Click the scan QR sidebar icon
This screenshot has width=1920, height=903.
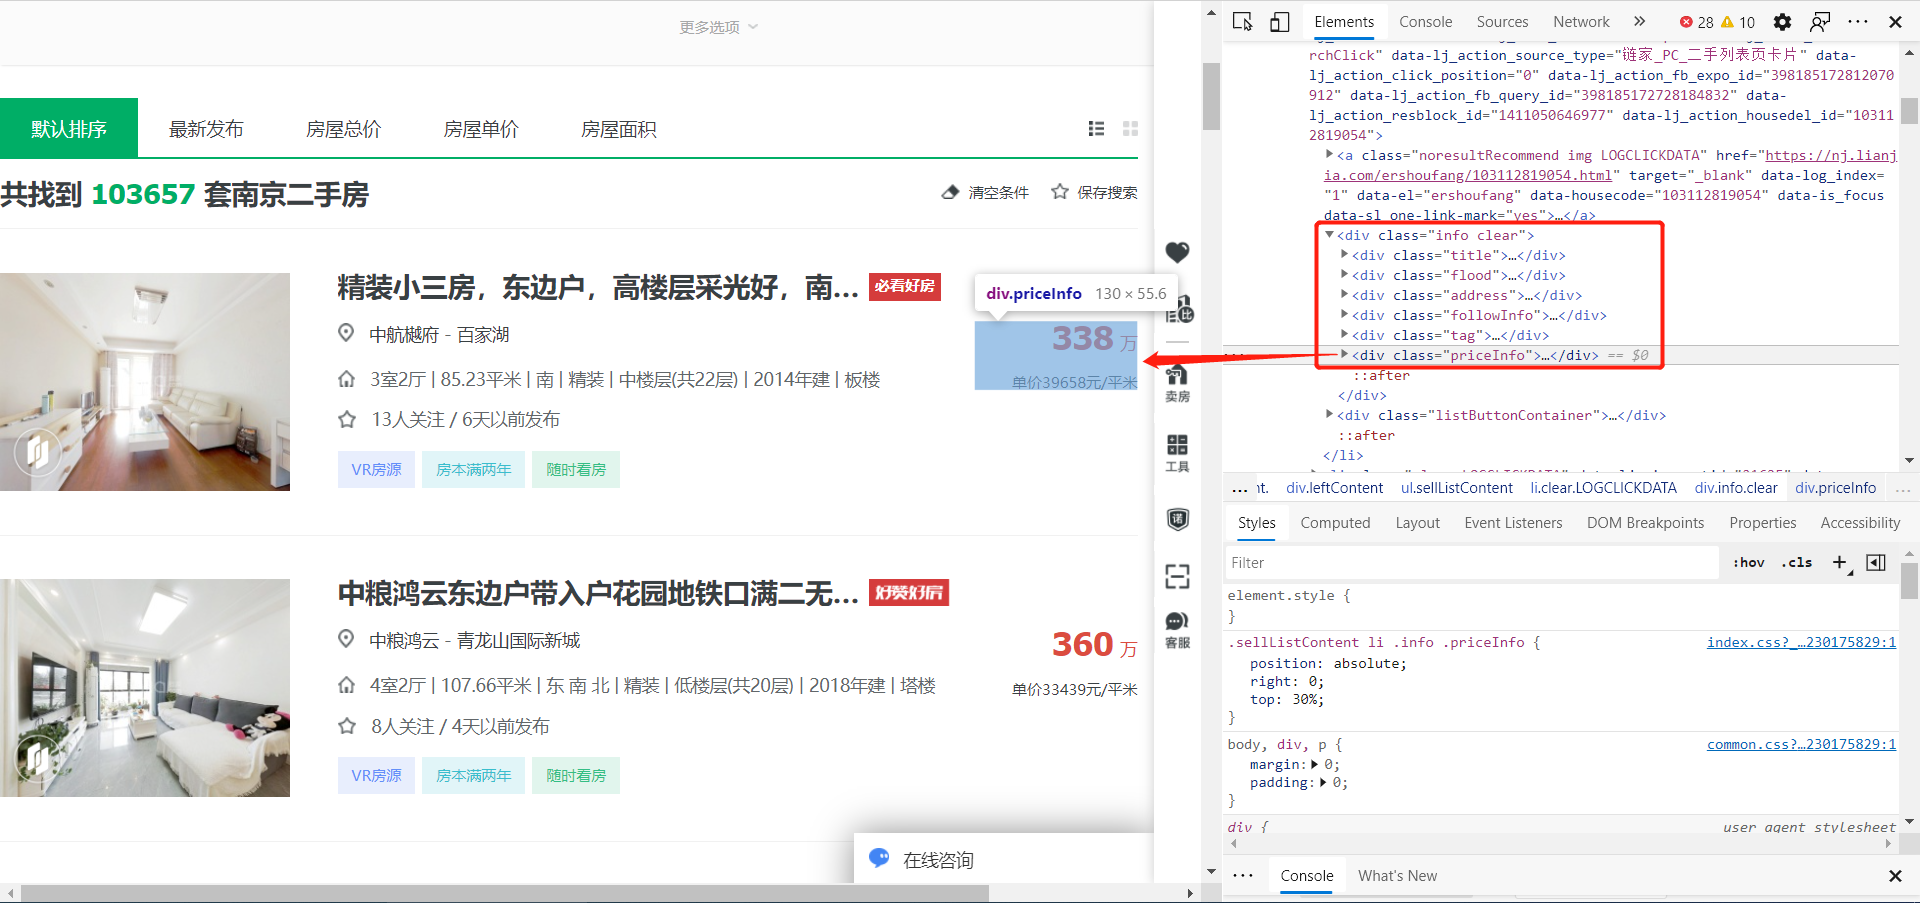[x=1178, y=576]
